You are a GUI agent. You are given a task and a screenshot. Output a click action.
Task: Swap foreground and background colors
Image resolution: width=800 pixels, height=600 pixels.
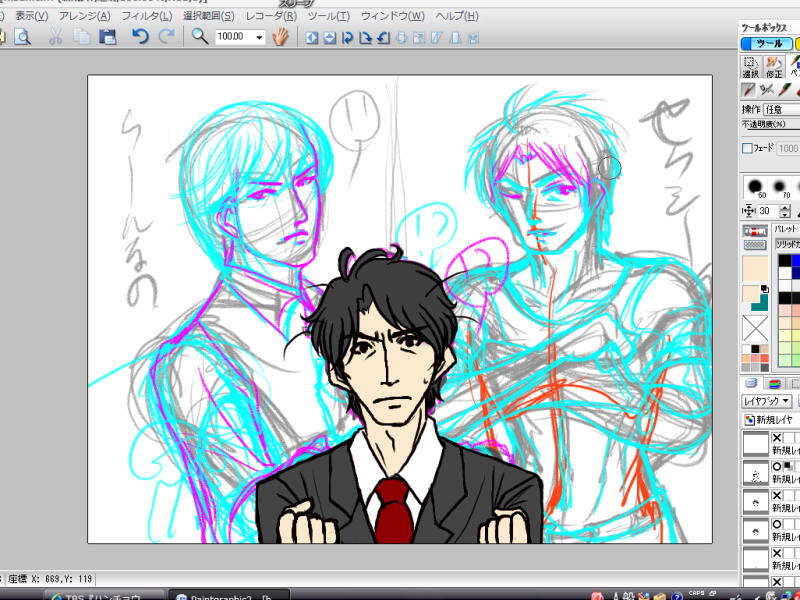[x=764, y=289]
